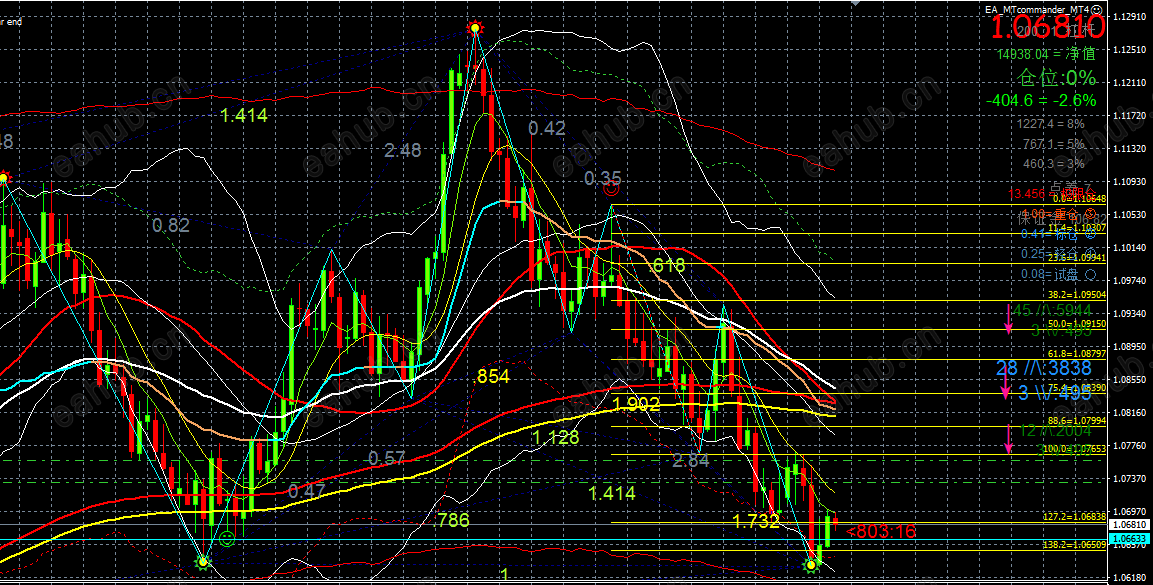Click the 0.42 ratio label on chart

point(547,129)
